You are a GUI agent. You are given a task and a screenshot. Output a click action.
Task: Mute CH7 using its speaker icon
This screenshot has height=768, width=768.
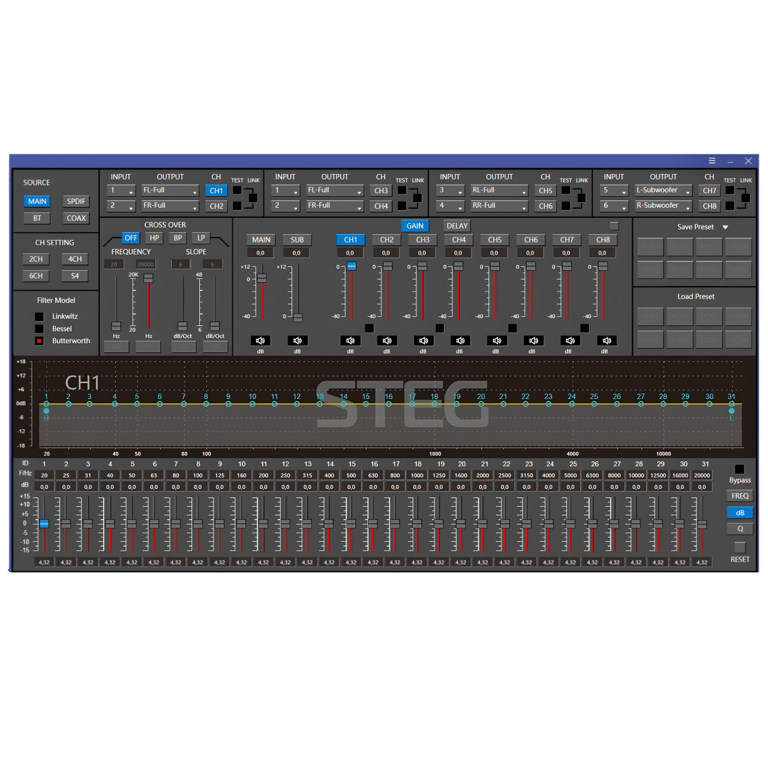569,340
